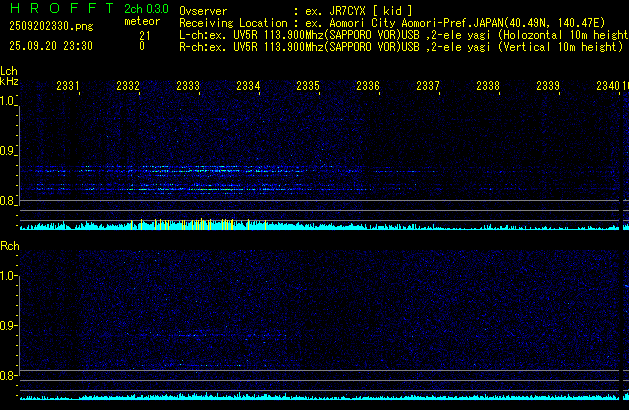Click the 2339 time marker
Image resolution: width=629 pixels, height=410 pixels.
click(x=548, y=87)
